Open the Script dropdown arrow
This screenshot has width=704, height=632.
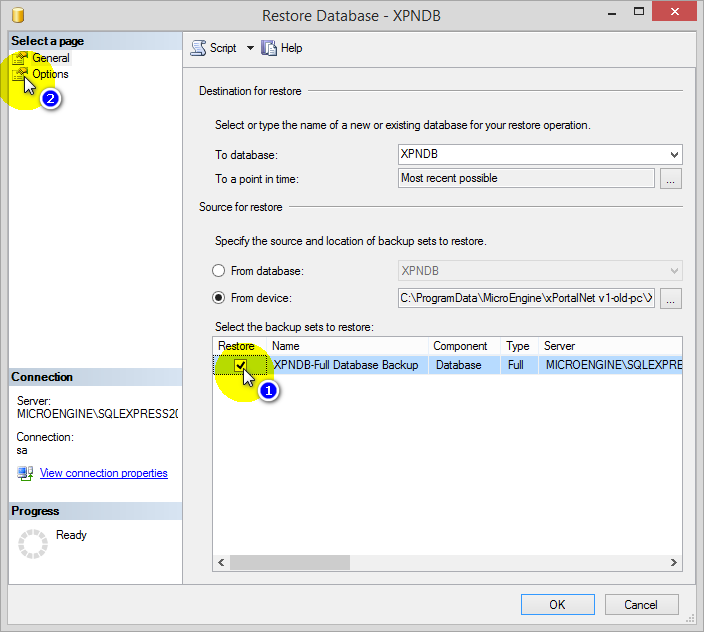click(x=250, y=48)
